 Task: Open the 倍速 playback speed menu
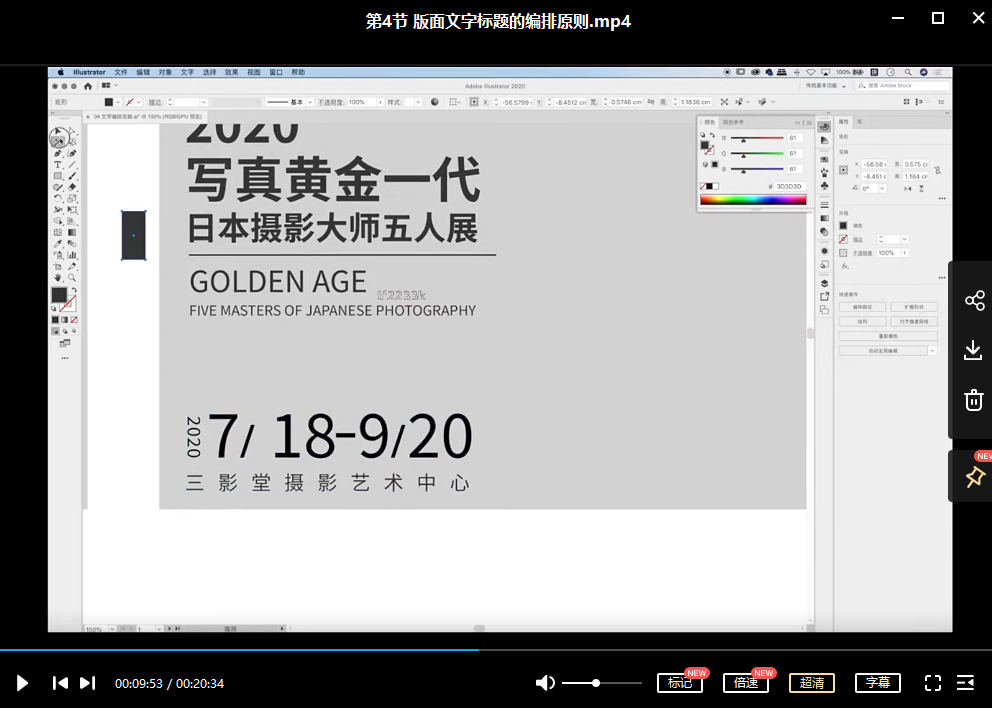coord(745,683)
